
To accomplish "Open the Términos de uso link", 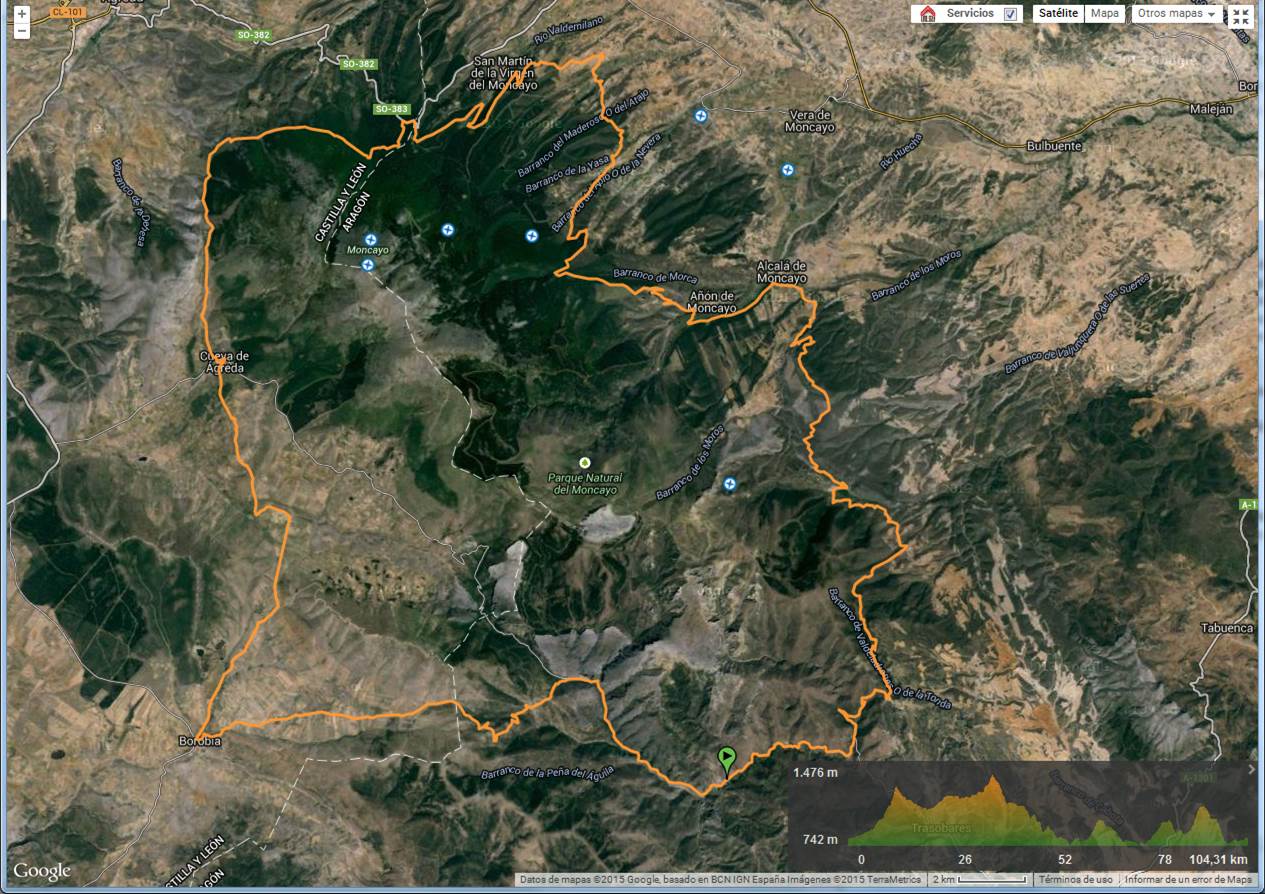I will coord(1074,880).
